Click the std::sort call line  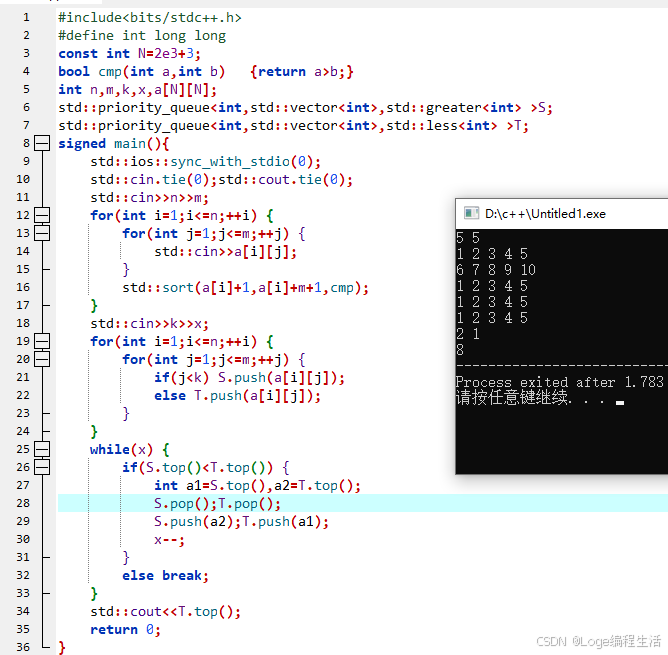pos(245,288)
